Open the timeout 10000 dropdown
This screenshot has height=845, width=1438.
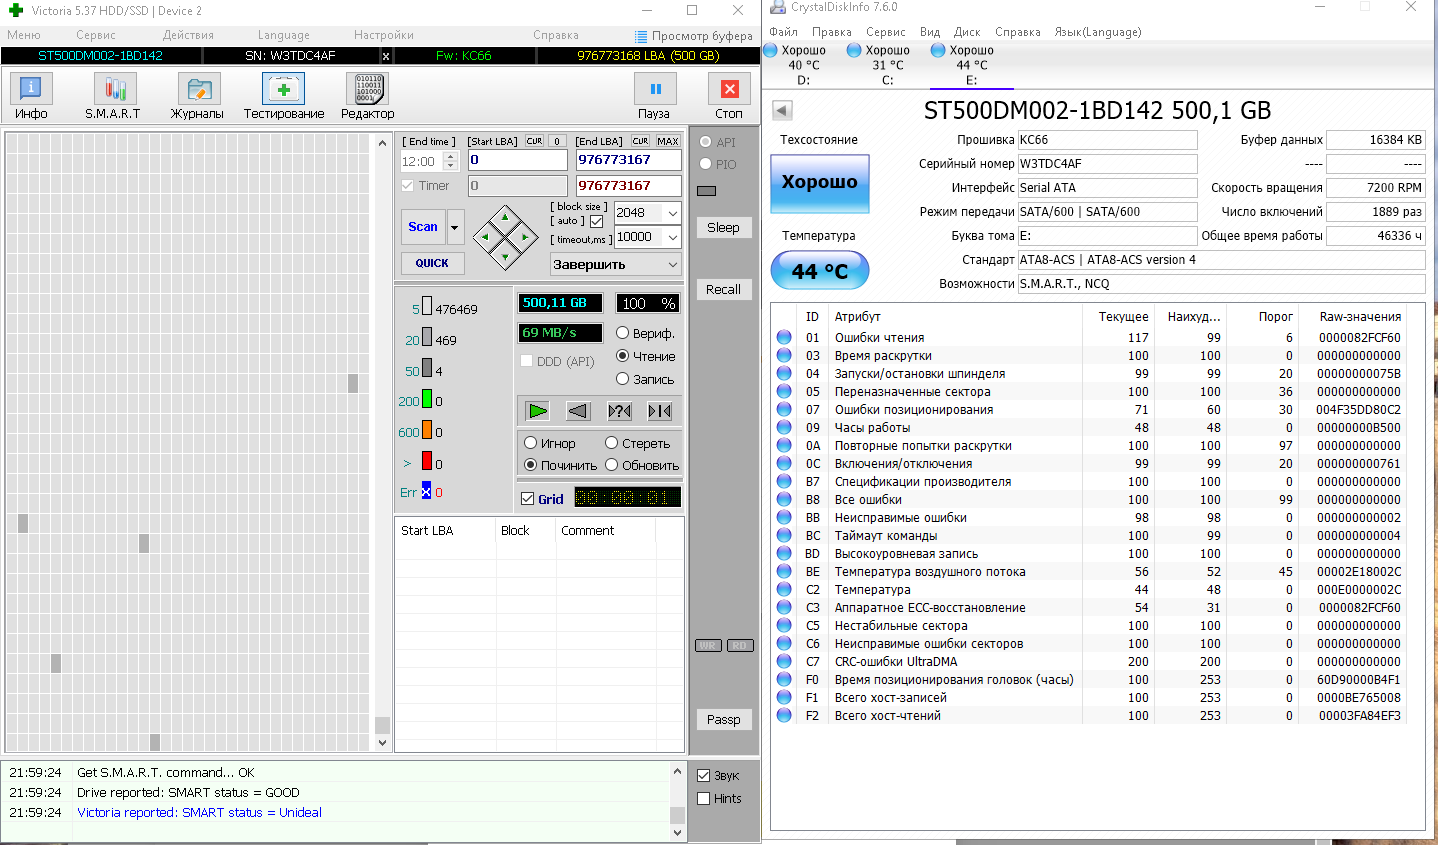[x=673, y=237]
